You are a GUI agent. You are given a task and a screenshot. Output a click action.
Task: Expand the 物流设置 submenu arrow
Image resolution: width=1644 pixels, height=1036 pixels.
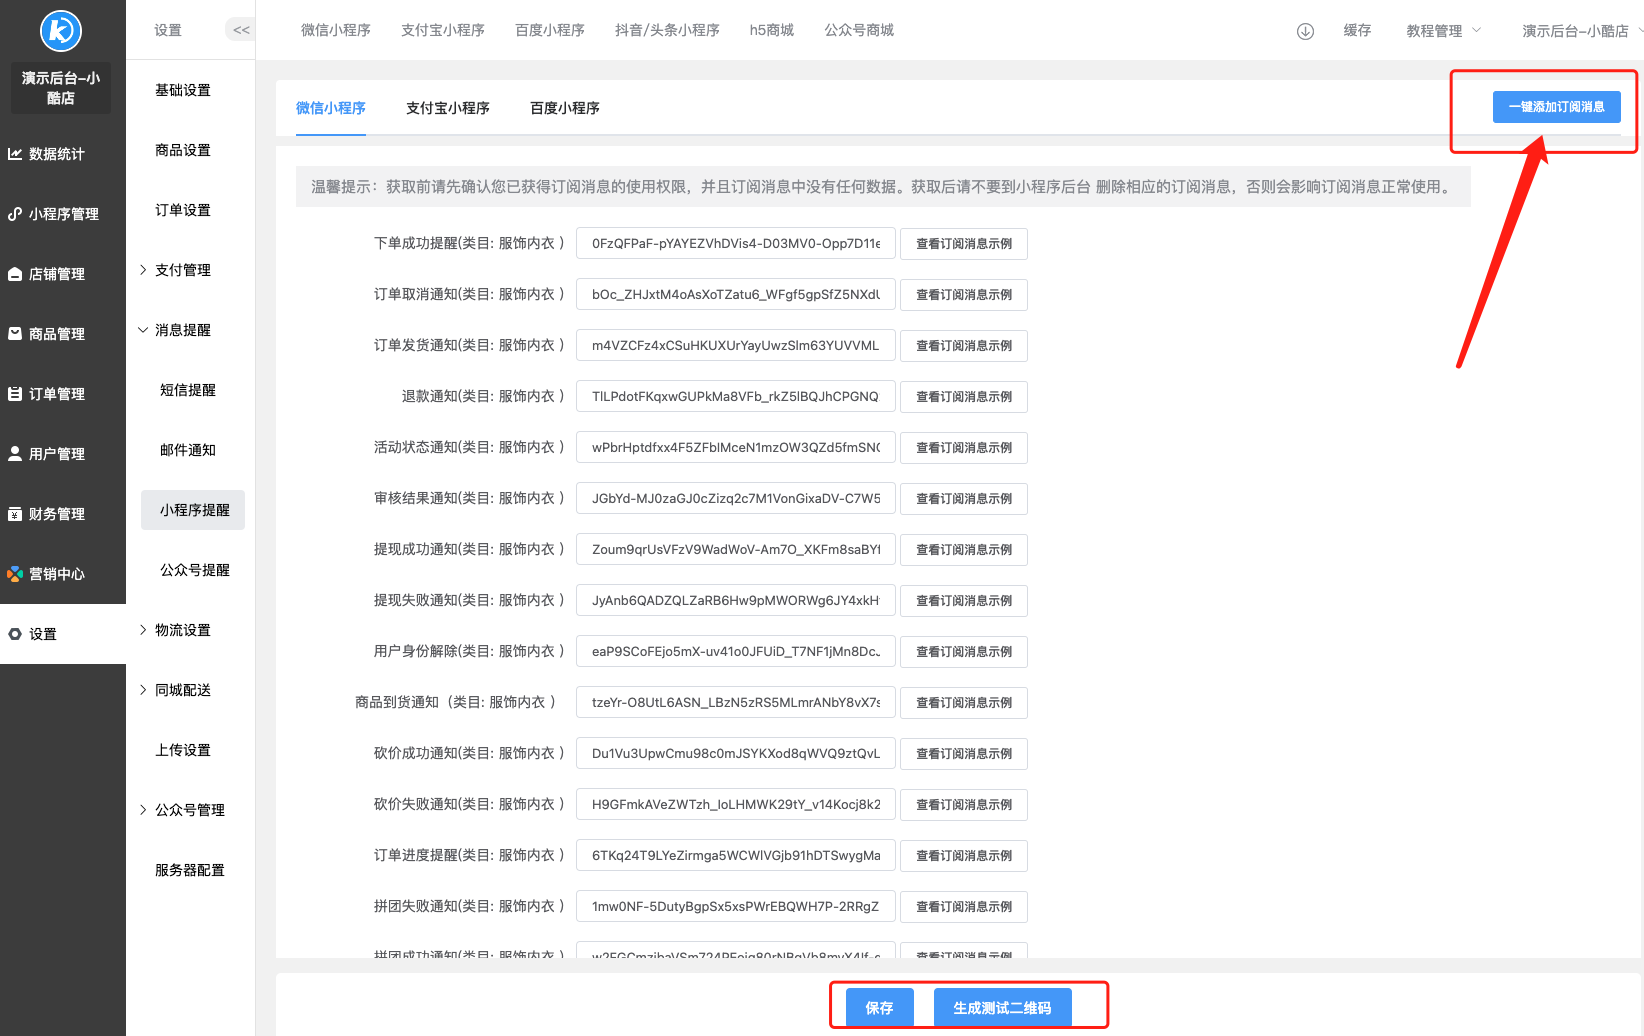pyautogui.click(x=143, y=630)
